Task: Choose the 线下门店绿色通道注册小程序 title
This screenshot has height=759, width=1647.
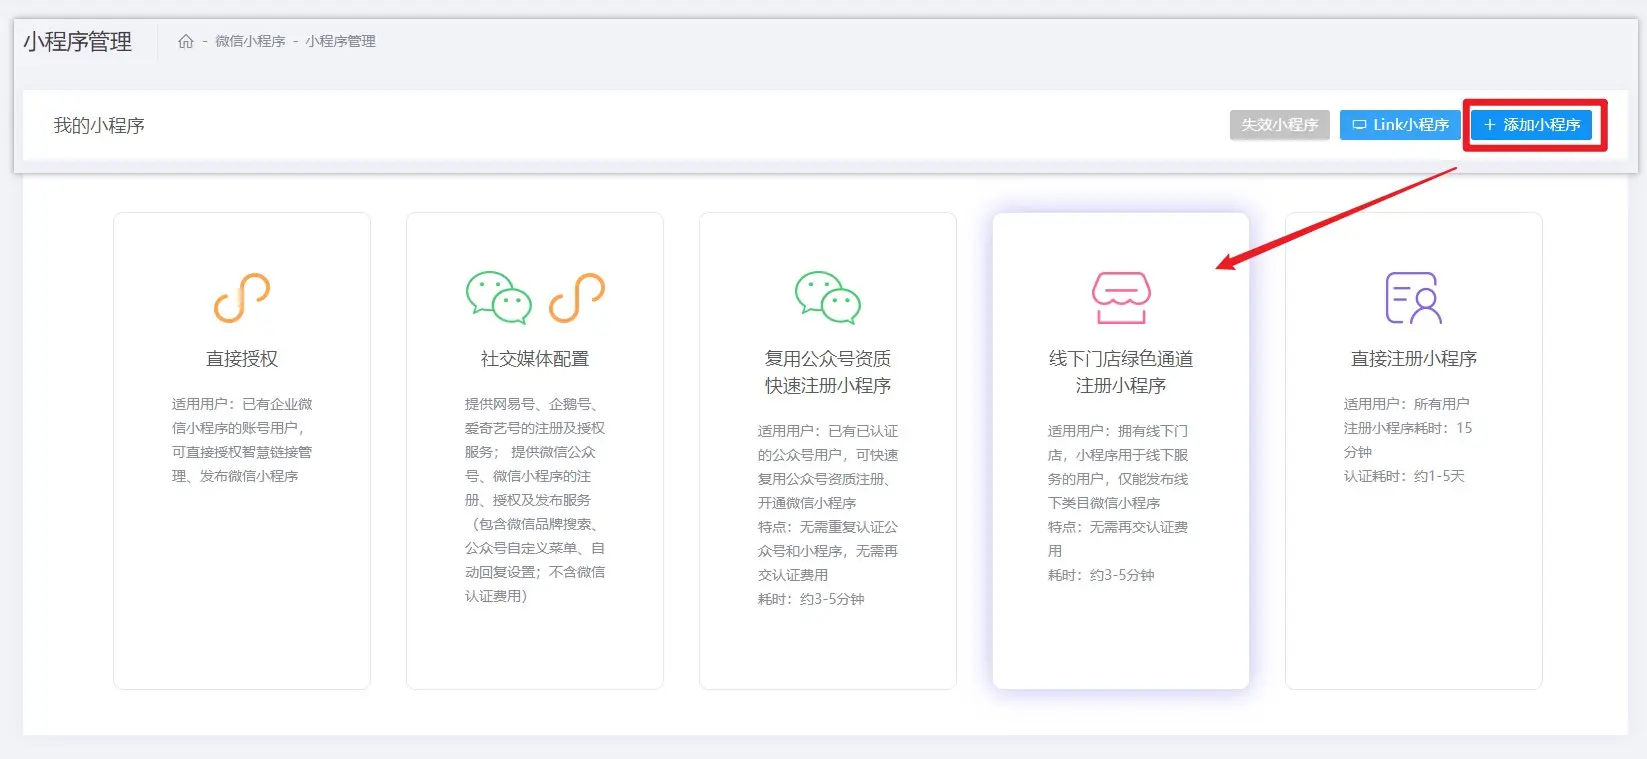Action: click(1120, 372)
